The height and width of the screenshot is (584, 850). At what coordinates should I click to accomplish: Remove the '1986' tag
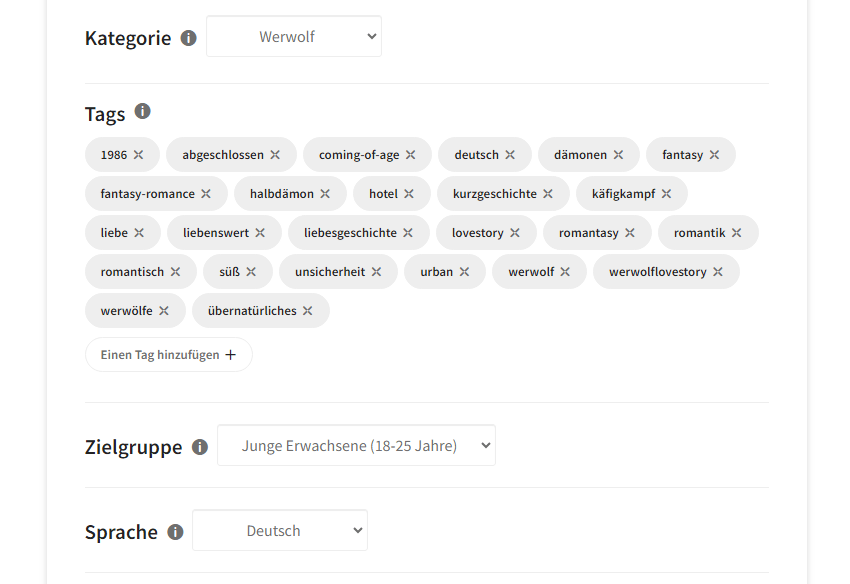point(139,155)
